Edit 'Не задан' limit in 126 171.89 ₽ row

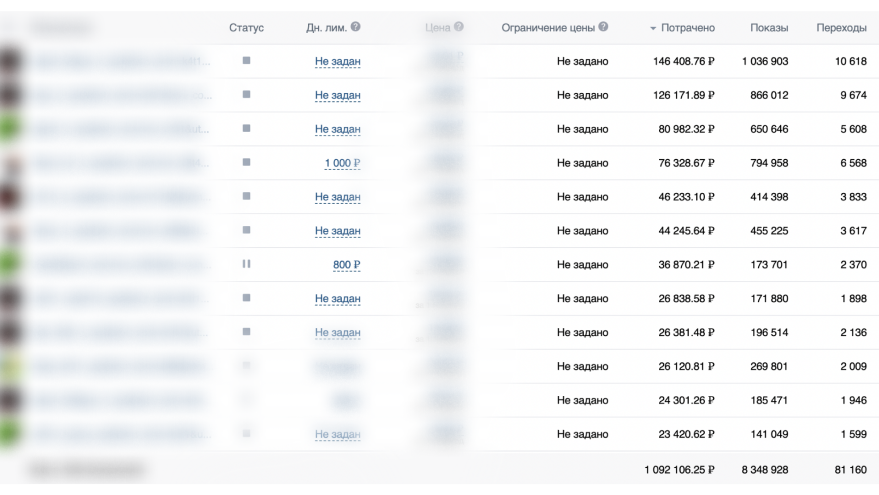click(337, 95)
